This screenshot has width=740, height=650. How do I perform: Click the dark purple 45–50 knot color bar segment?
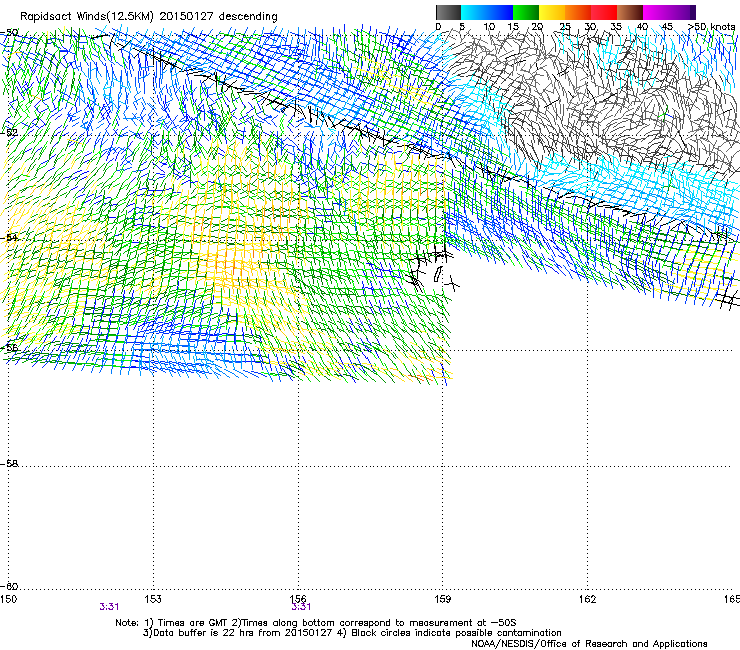click(682, 12)
